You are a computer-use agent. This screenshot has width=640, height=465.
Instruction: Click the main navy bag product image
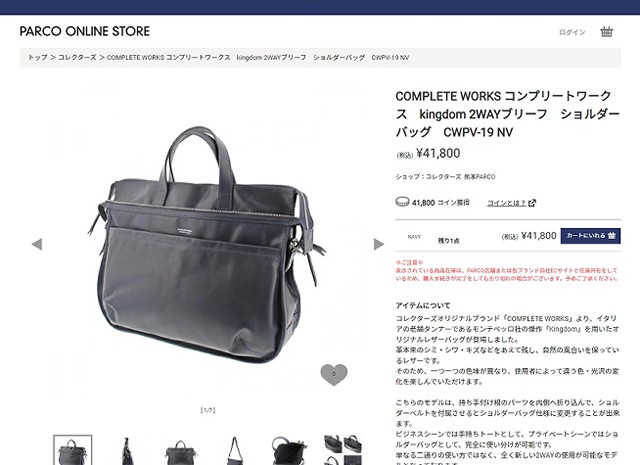click(208, 243)
